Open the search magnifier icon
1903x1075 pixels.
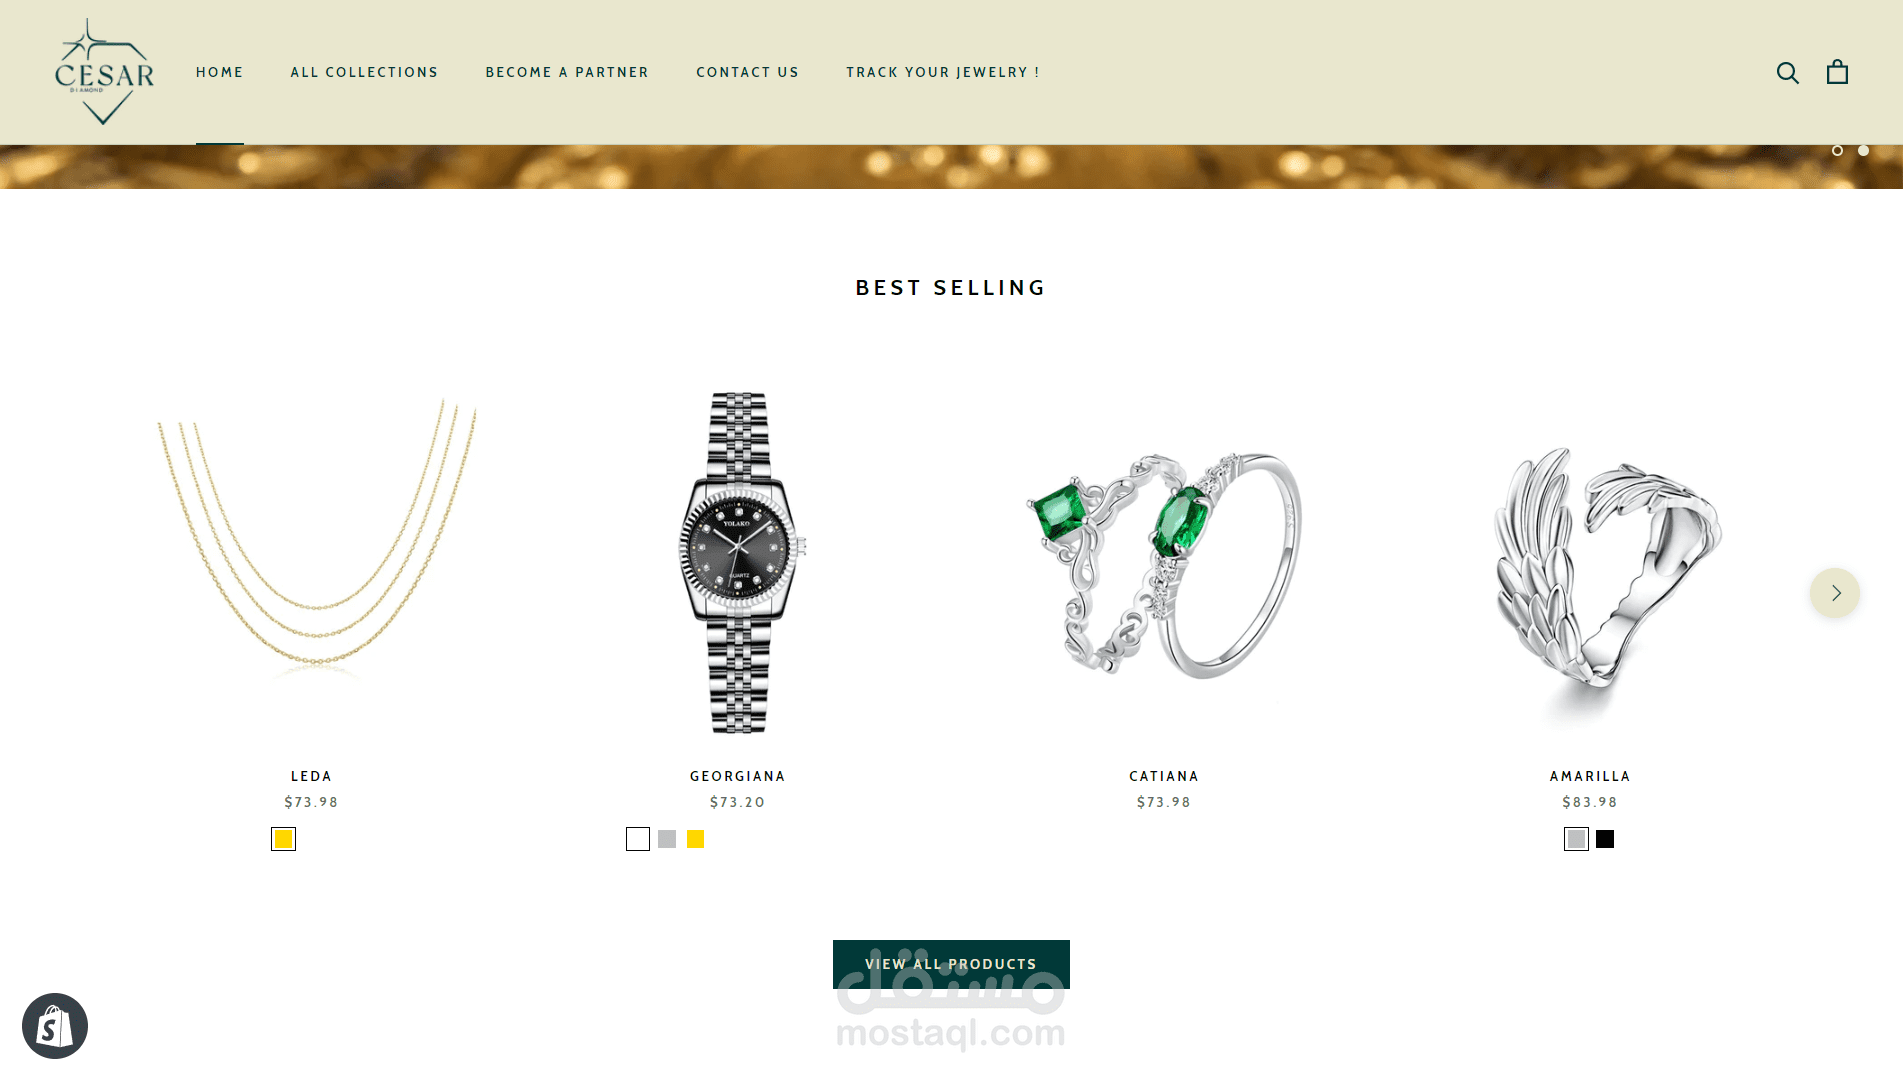click(1787, 72)
